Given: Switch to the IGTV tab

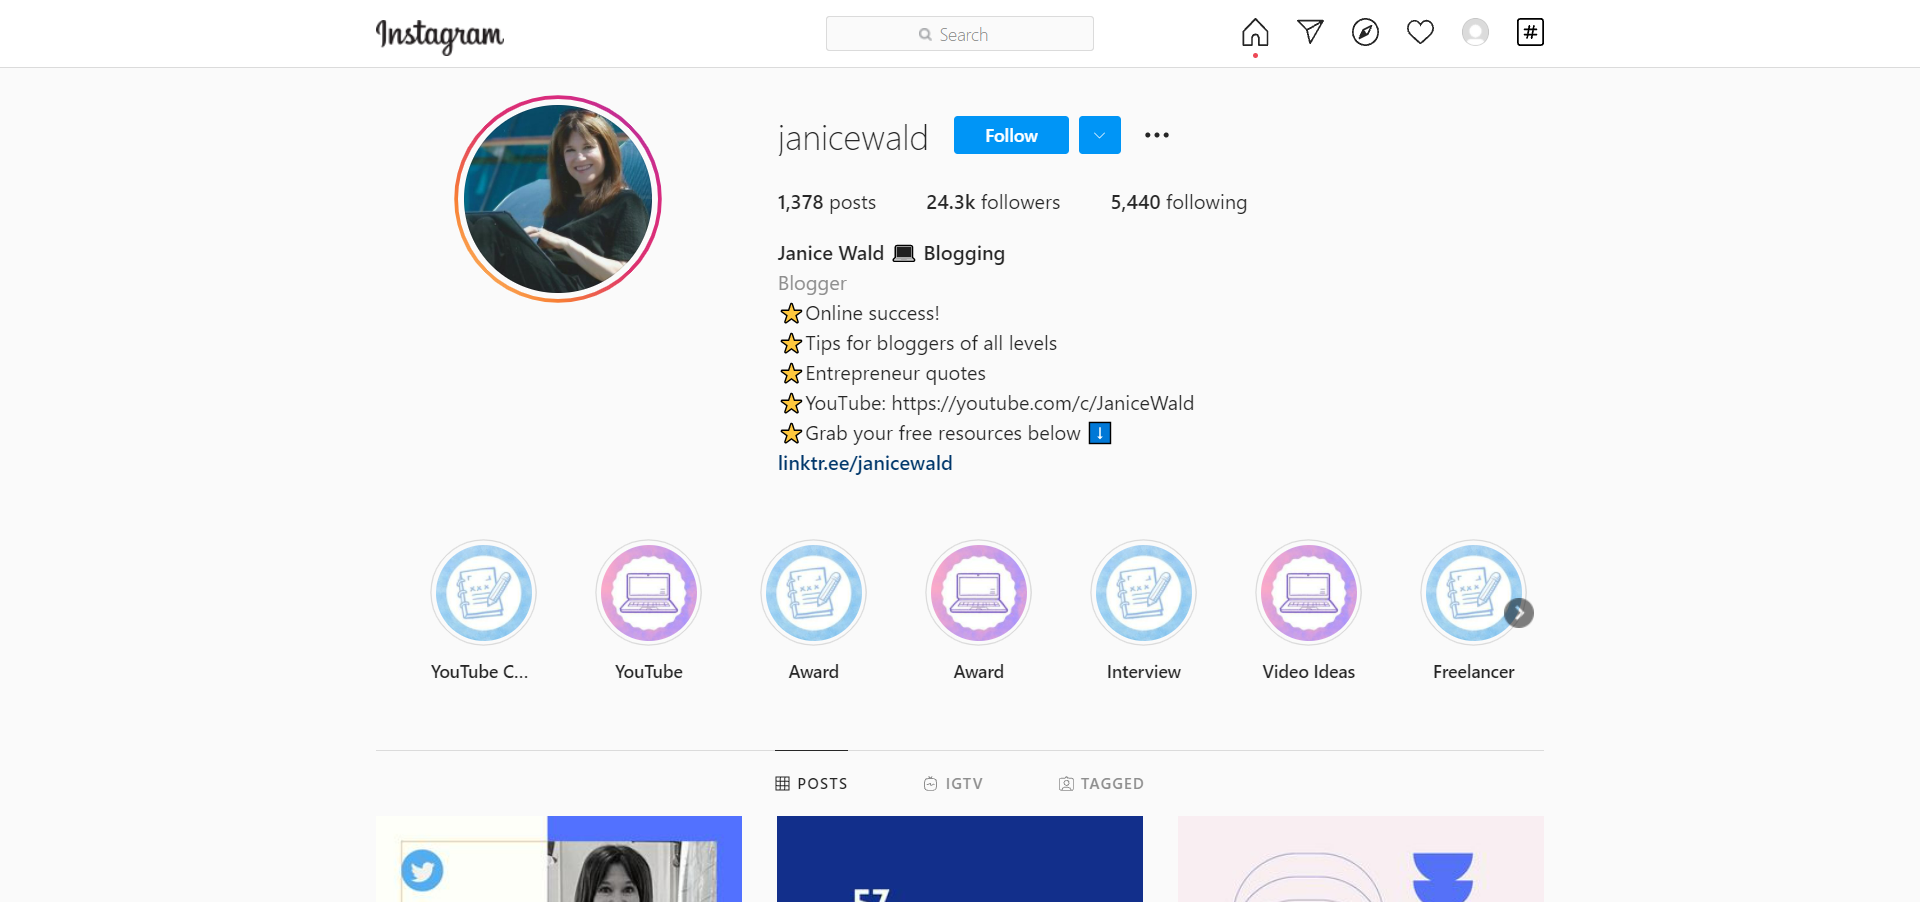Looking at the screenshot, I should point(953,784).
